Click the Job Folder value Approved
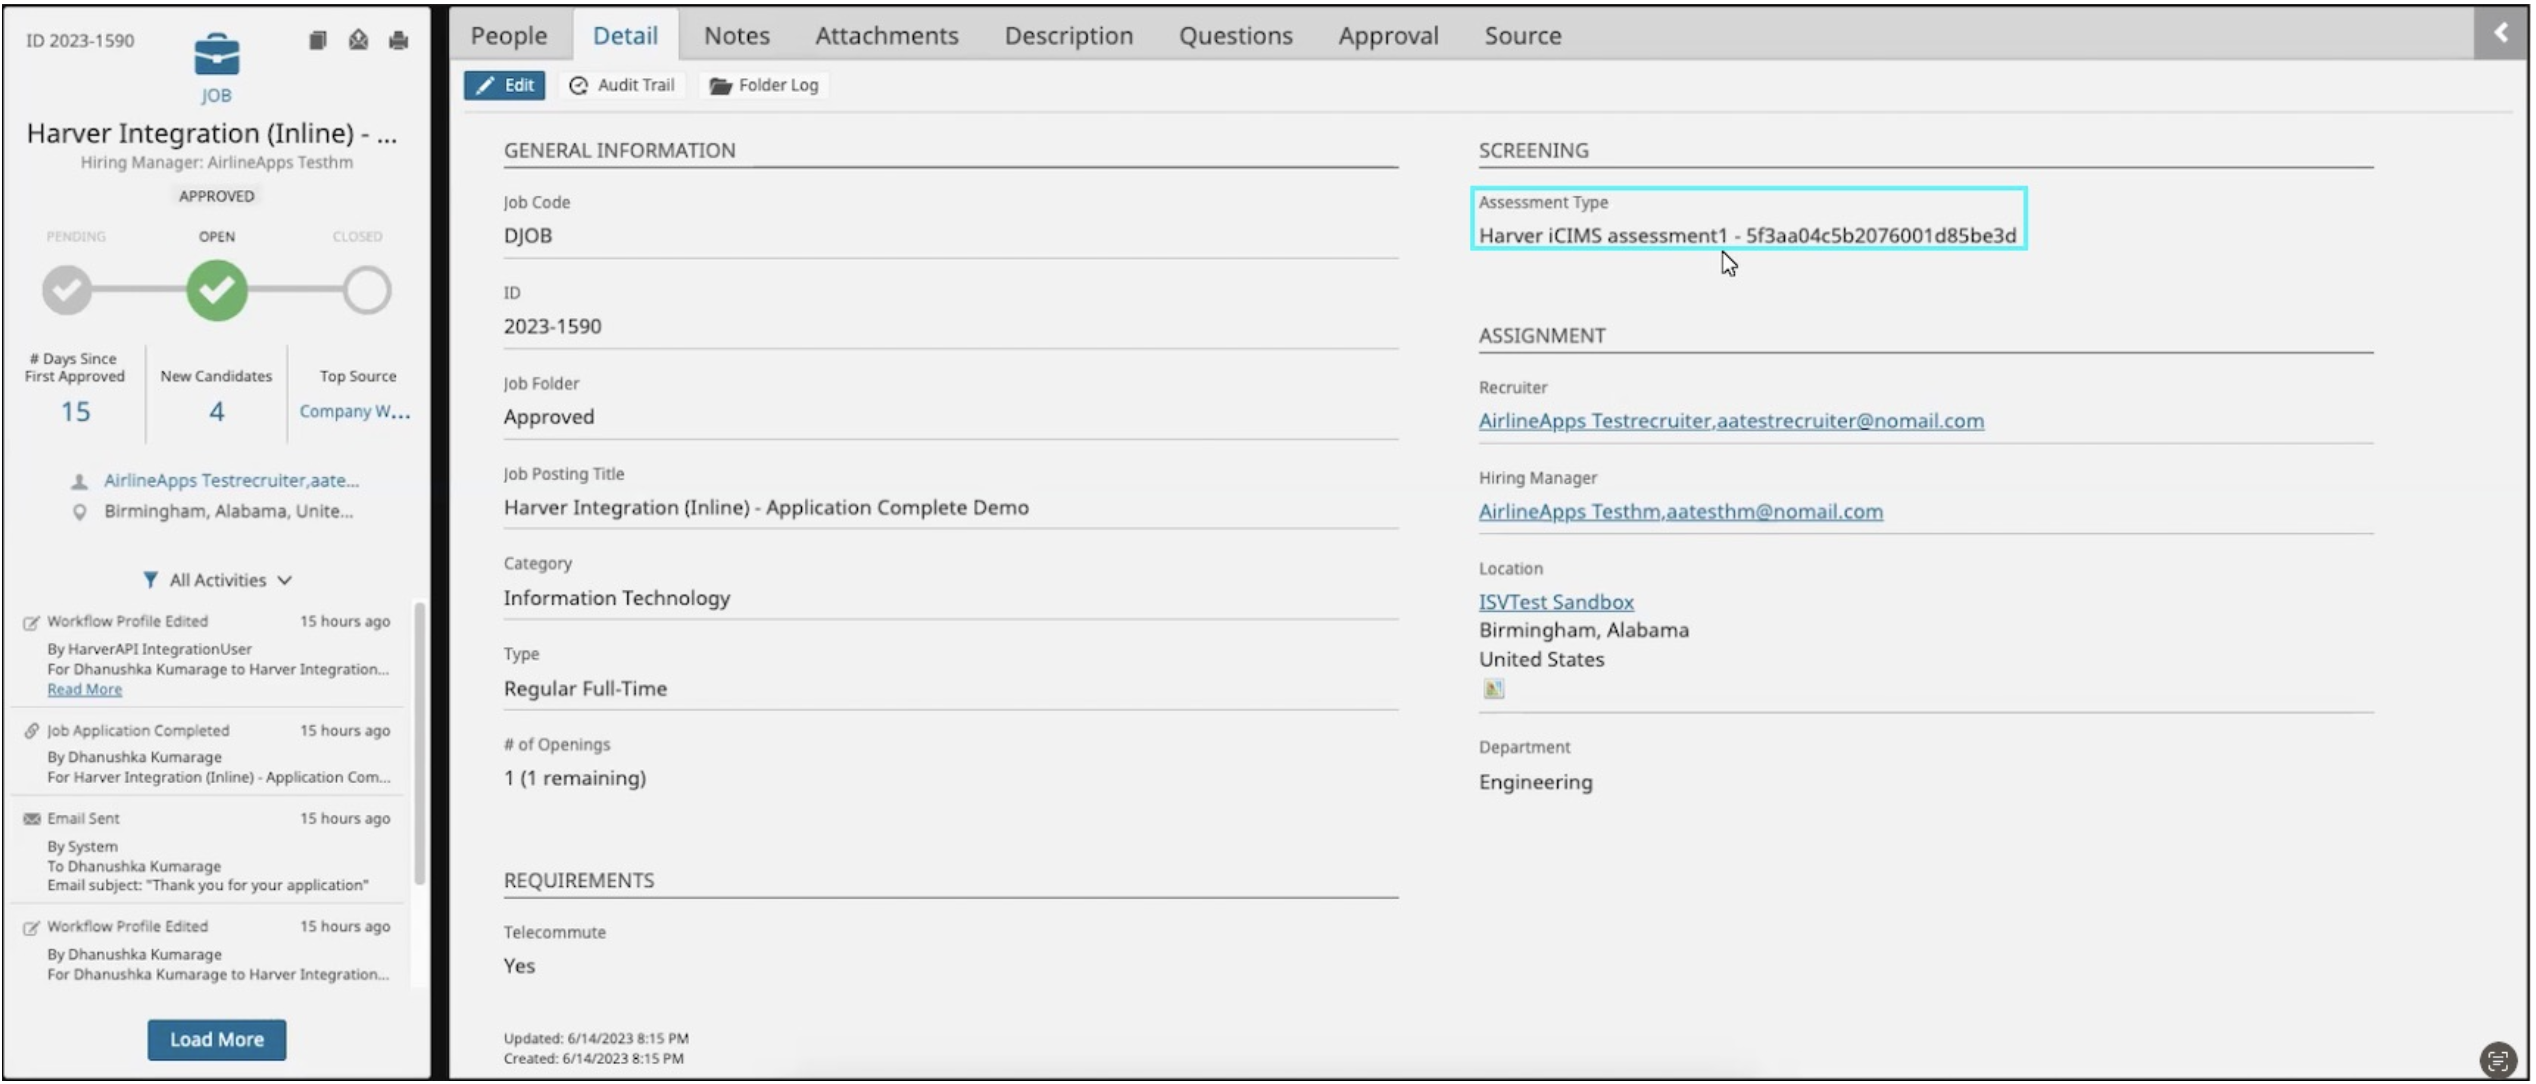The height and width of the screenshot is (1084, 2536). 548,417
